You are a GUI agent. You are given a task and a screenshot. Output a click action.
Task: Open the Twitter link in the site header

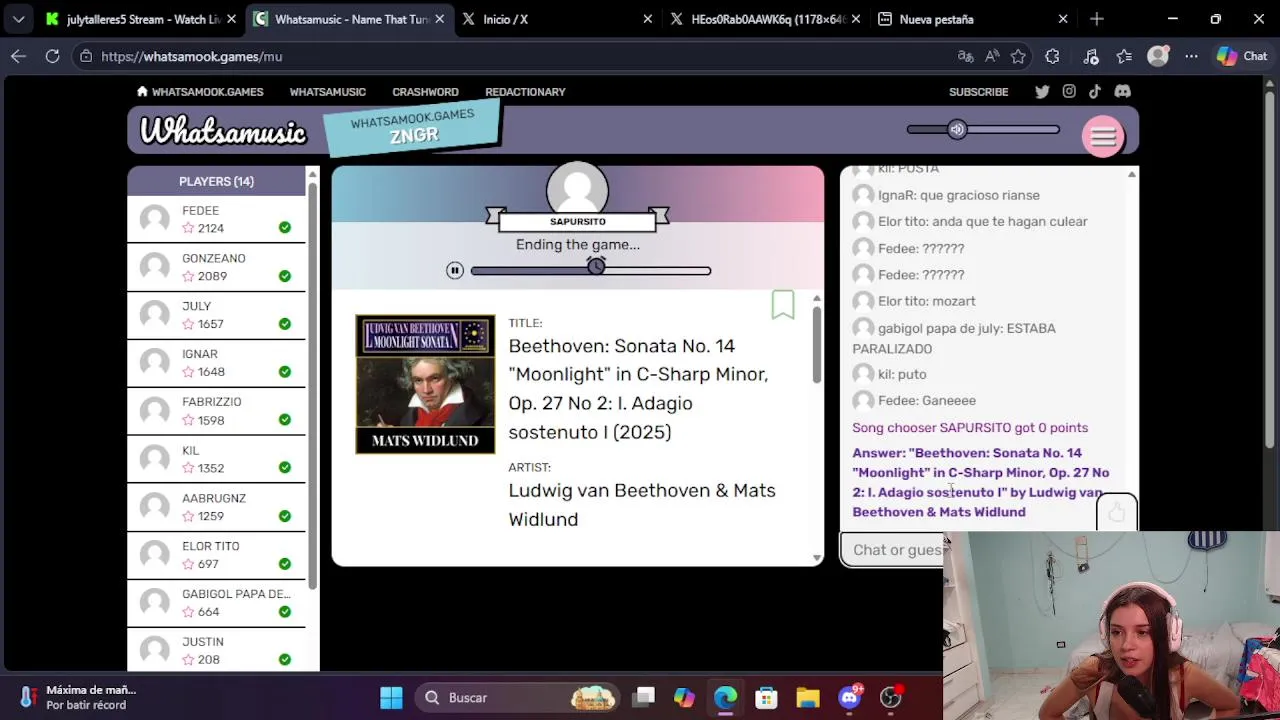[x=1042, y=91]
